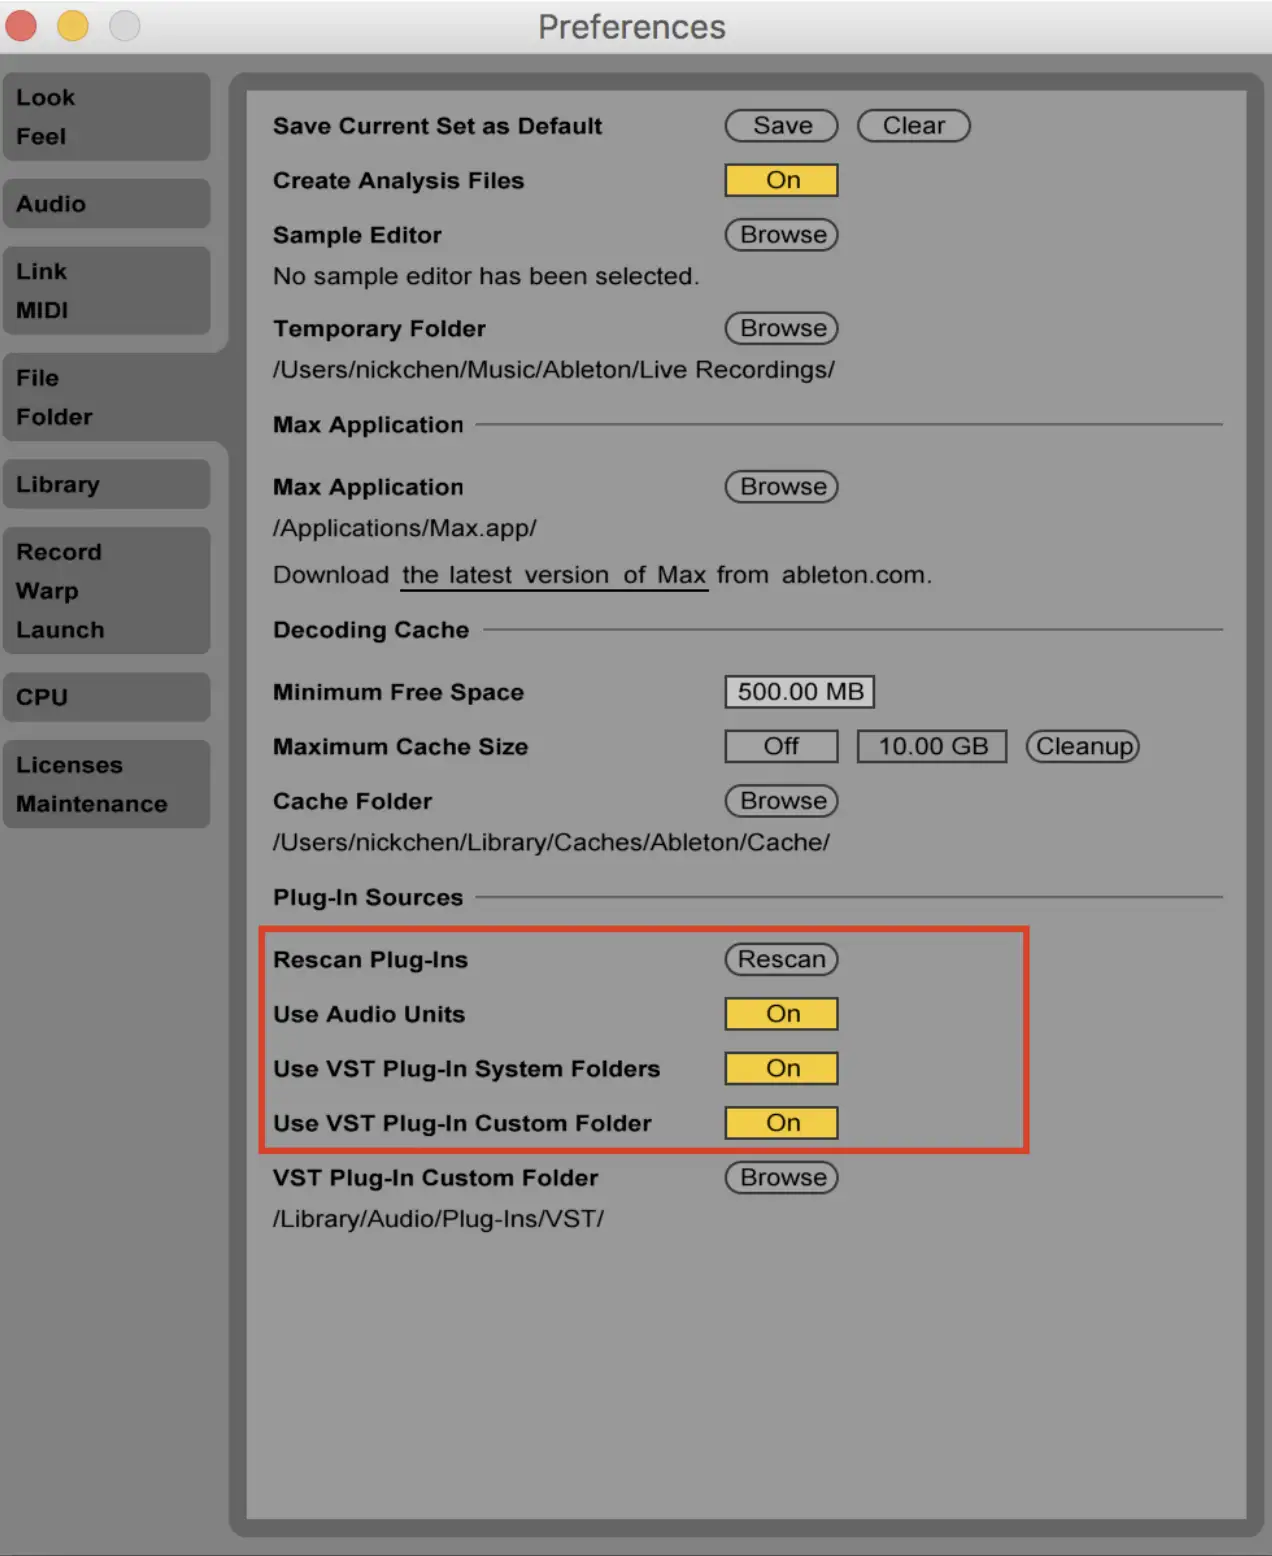Switch to the CPU tab

point(106,697)
